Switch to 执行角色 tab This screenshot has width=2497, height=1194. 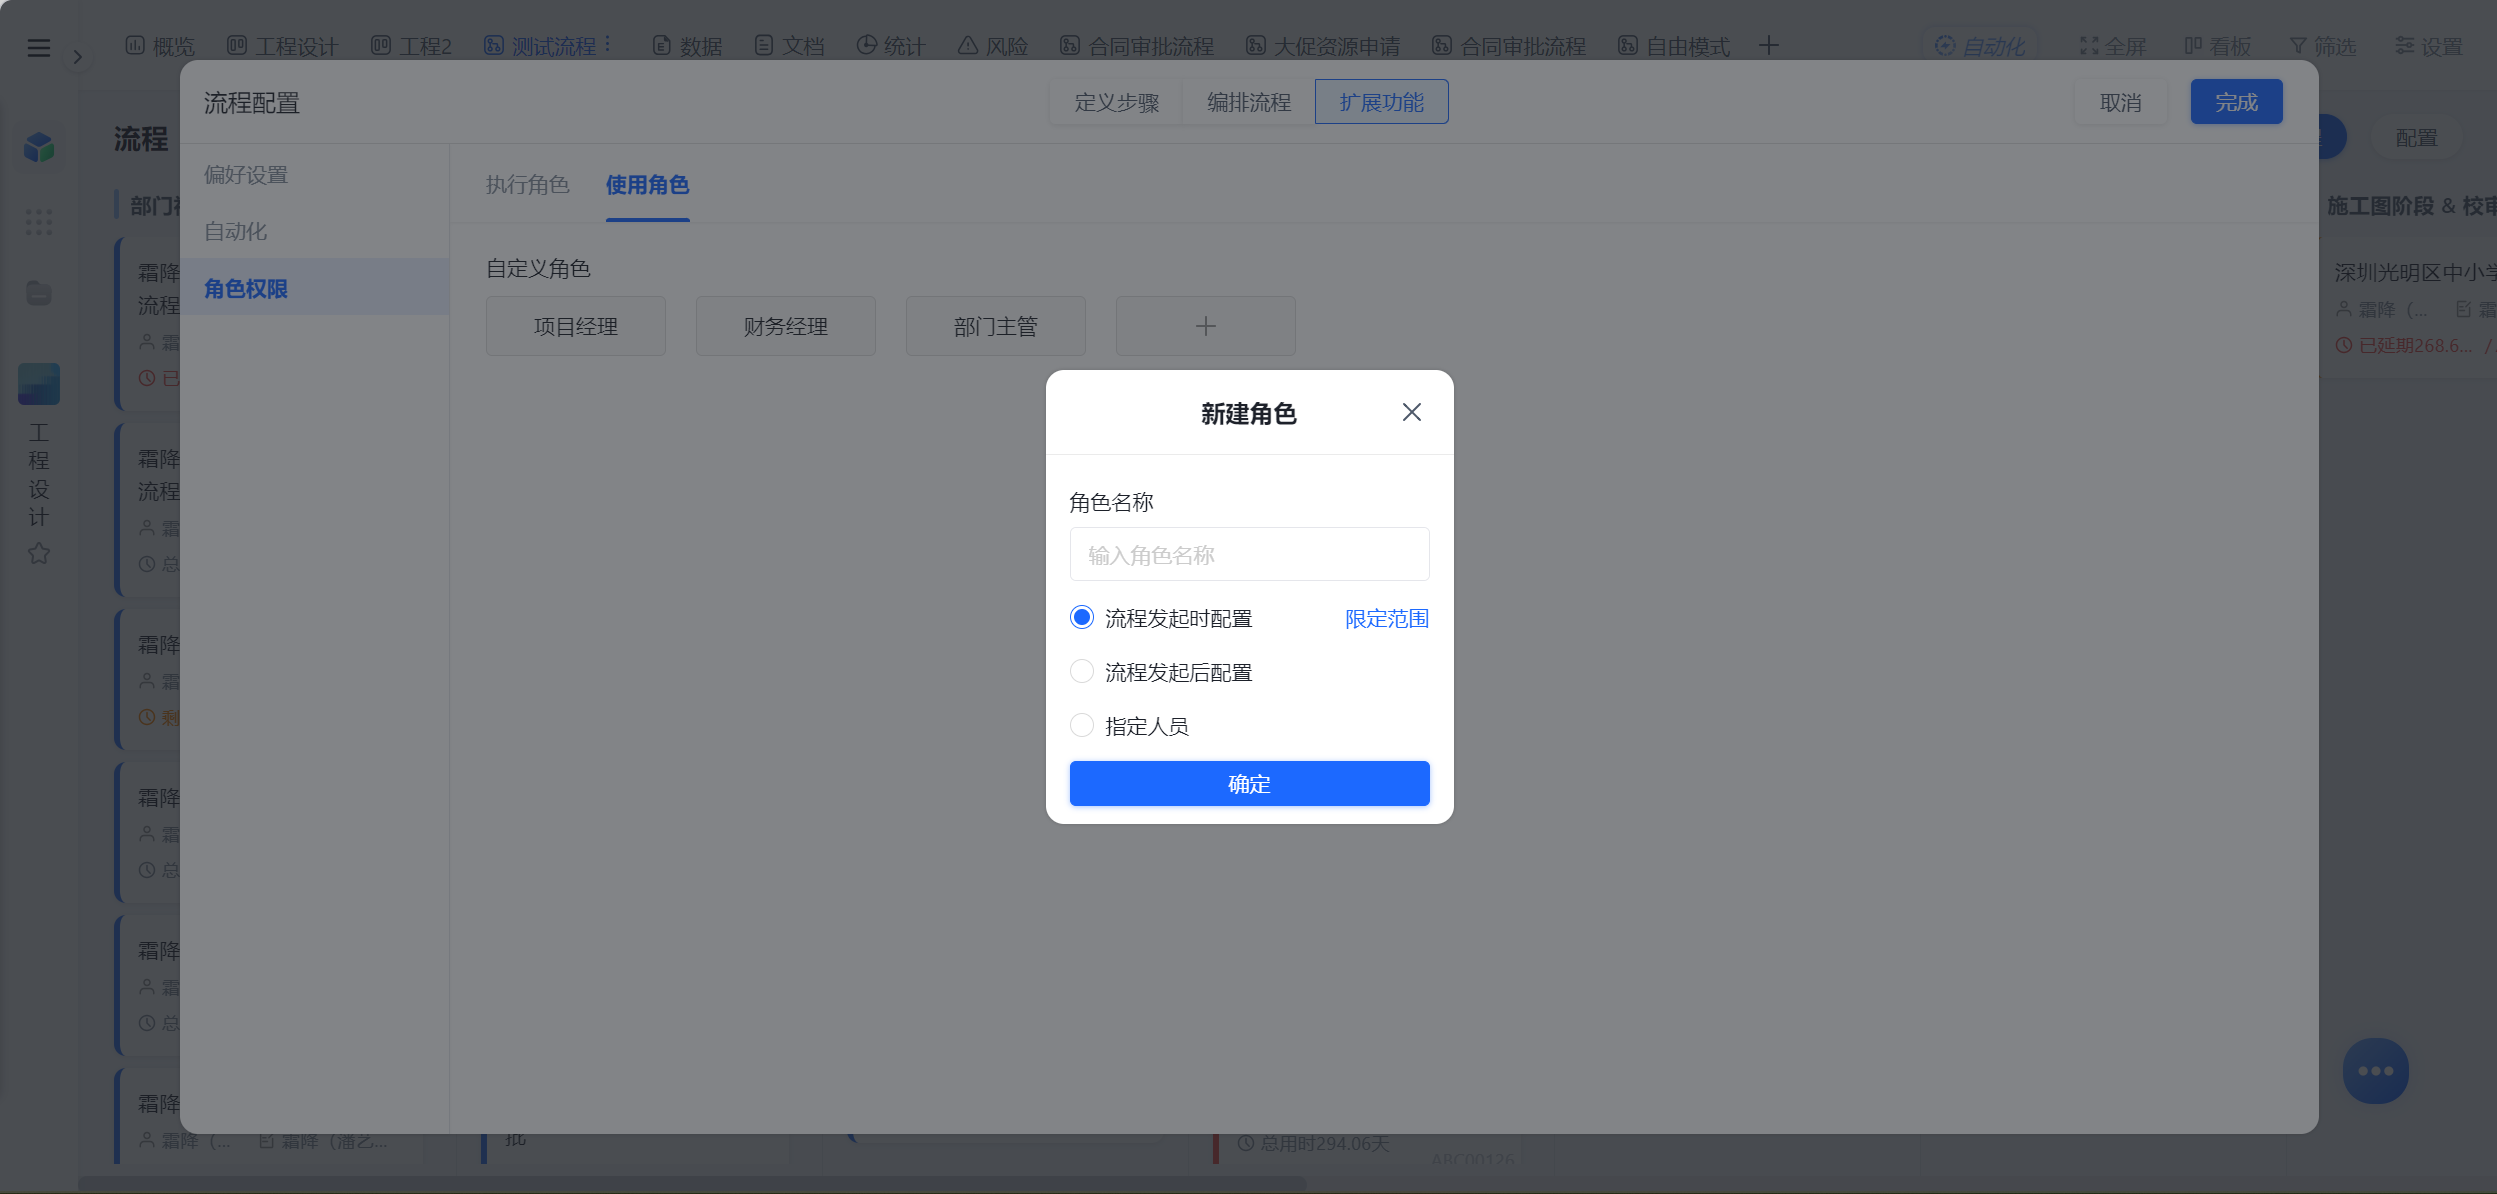[527, 185]
